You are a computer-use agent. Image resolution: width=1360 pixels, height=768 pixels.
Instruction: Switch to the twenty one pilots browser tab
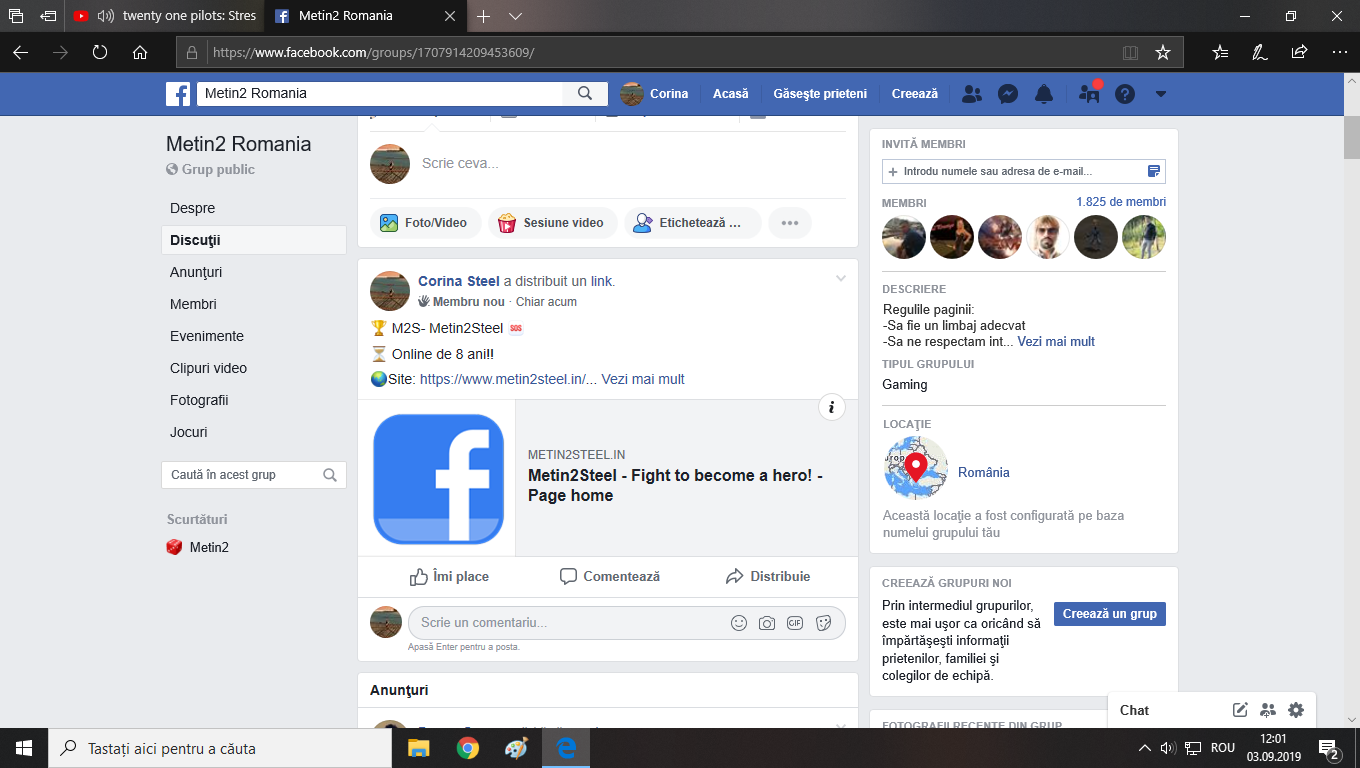click(x=166, y=16)
